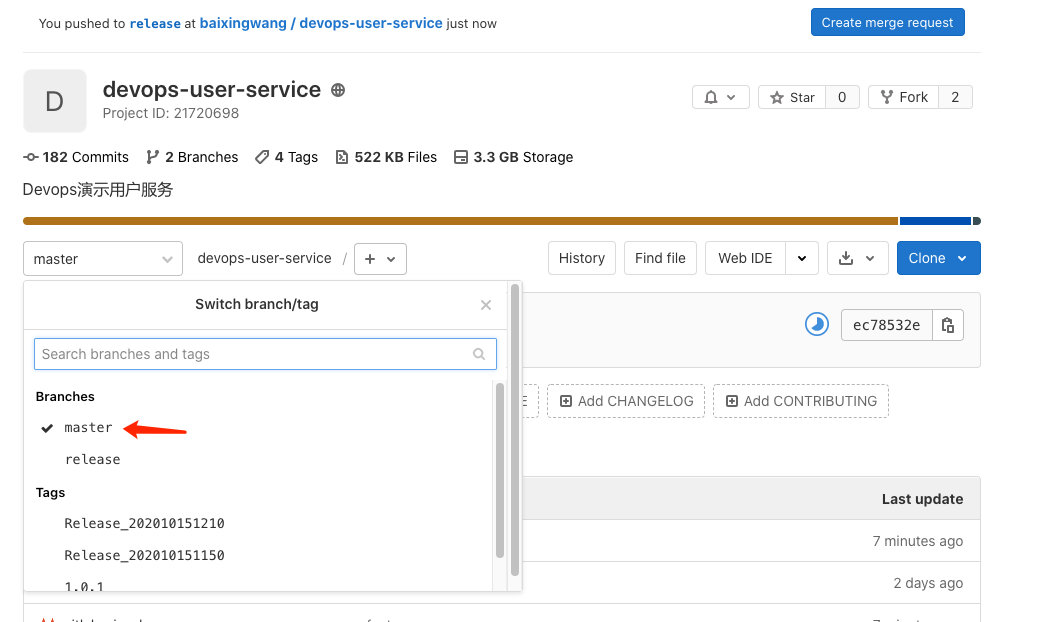Click Add CONTRIBUTING button
1050x622 pixels.
point(801,401)
